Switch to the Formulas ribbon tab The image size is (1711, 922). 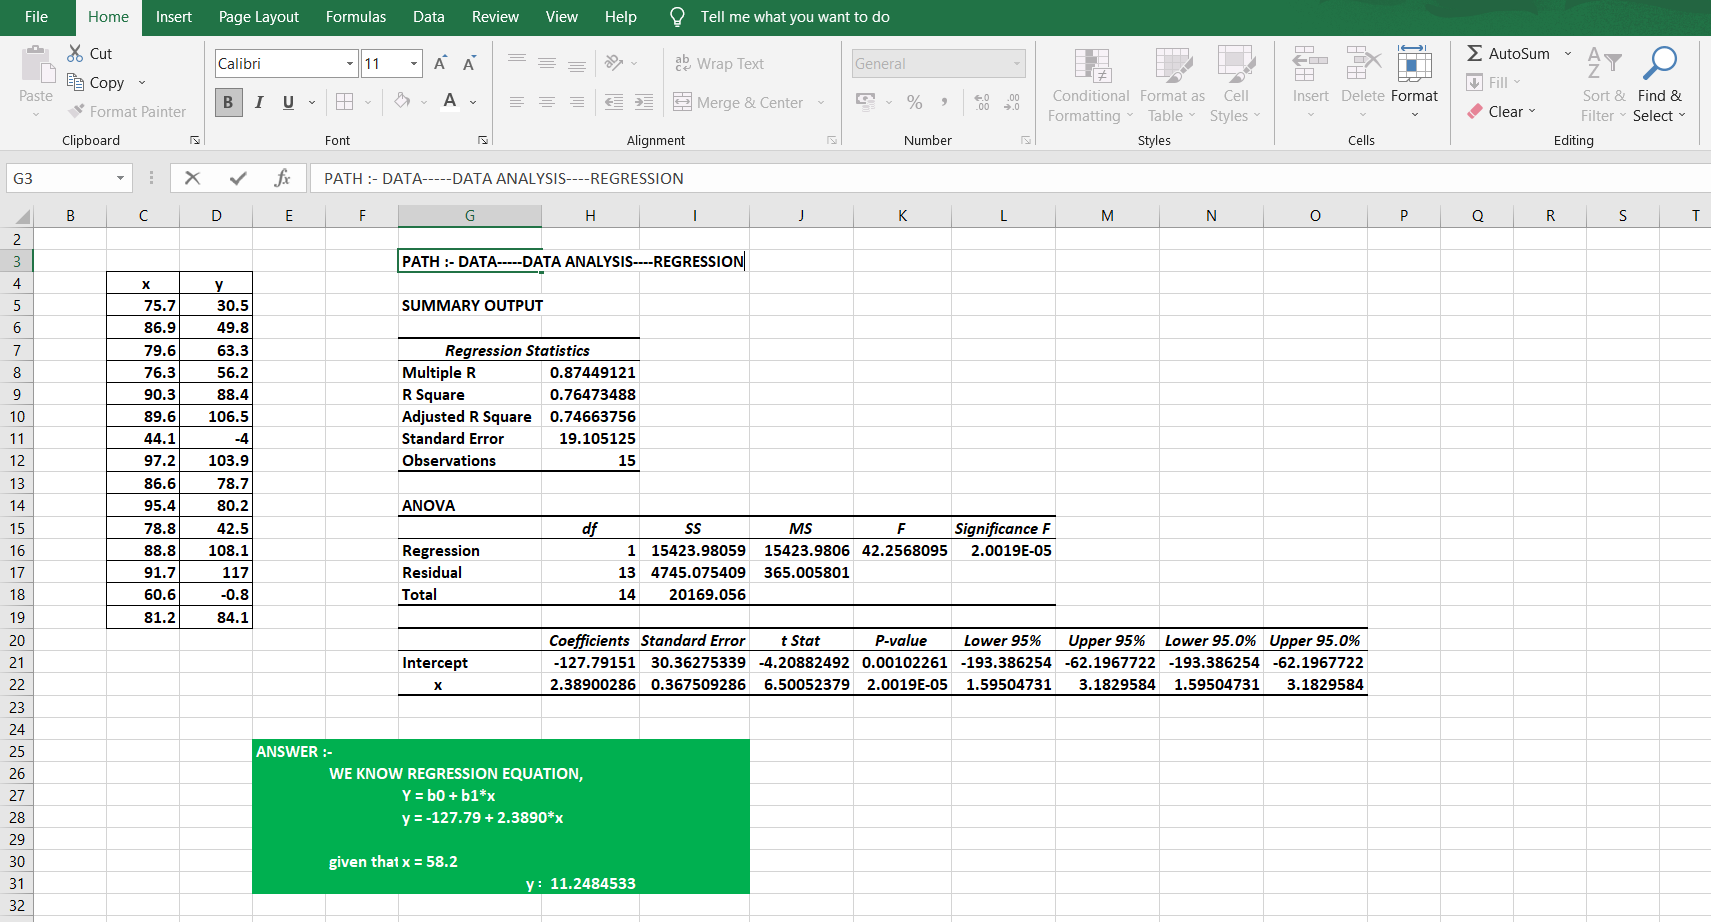355,17
